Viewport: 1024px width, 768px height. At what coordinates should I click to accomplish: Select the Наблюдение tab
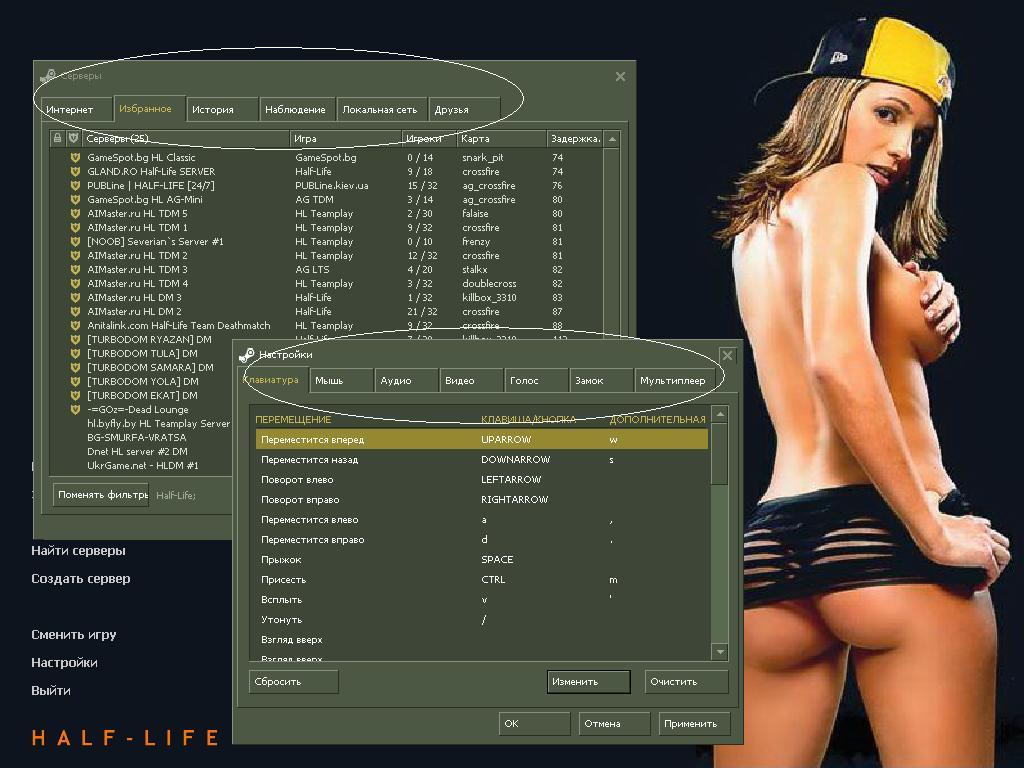(296, 109)
